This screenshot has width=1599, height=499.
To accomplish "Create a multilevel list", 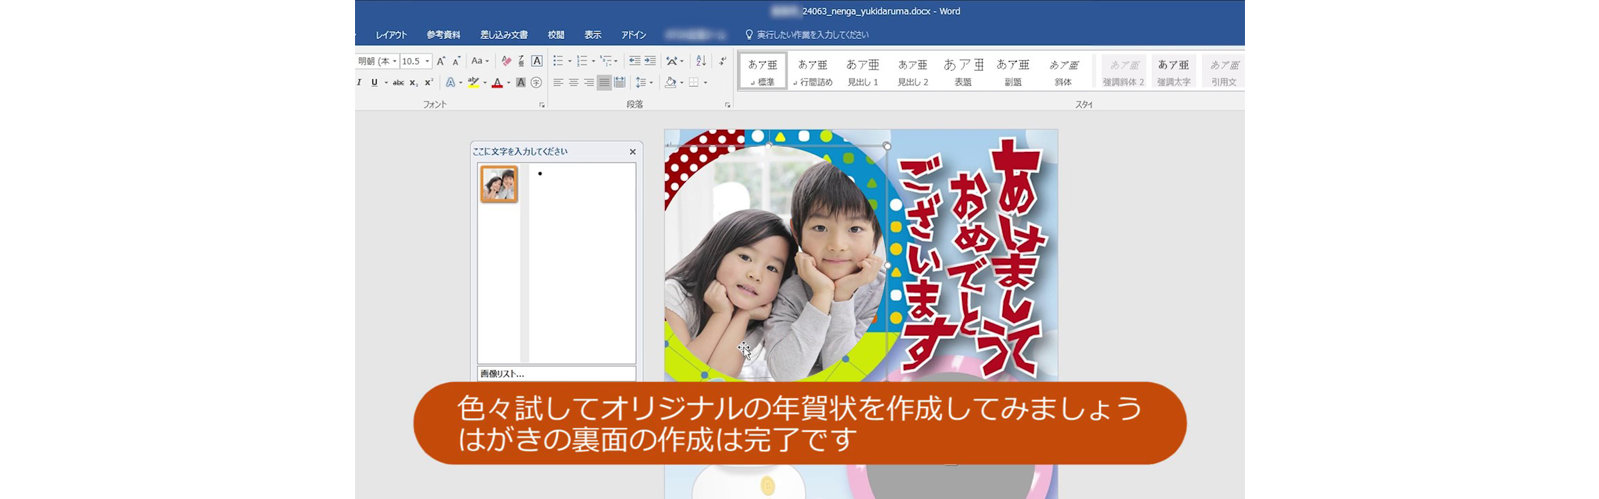I will point(606,61).
